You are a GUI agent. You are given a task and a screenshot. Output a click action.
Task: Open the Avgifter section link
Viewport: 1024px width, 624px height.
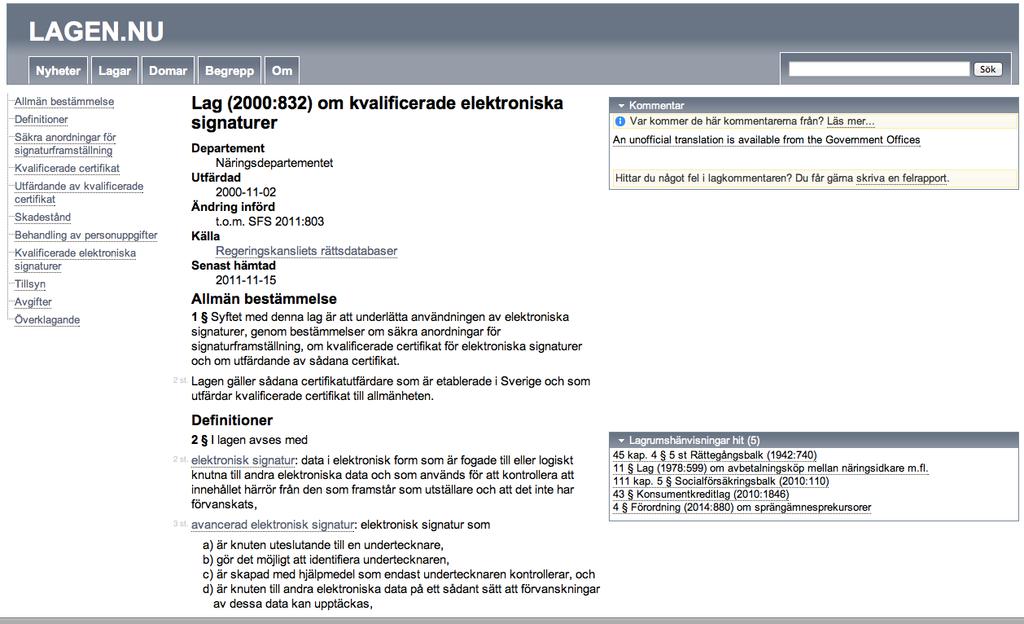tap(33, 302)
